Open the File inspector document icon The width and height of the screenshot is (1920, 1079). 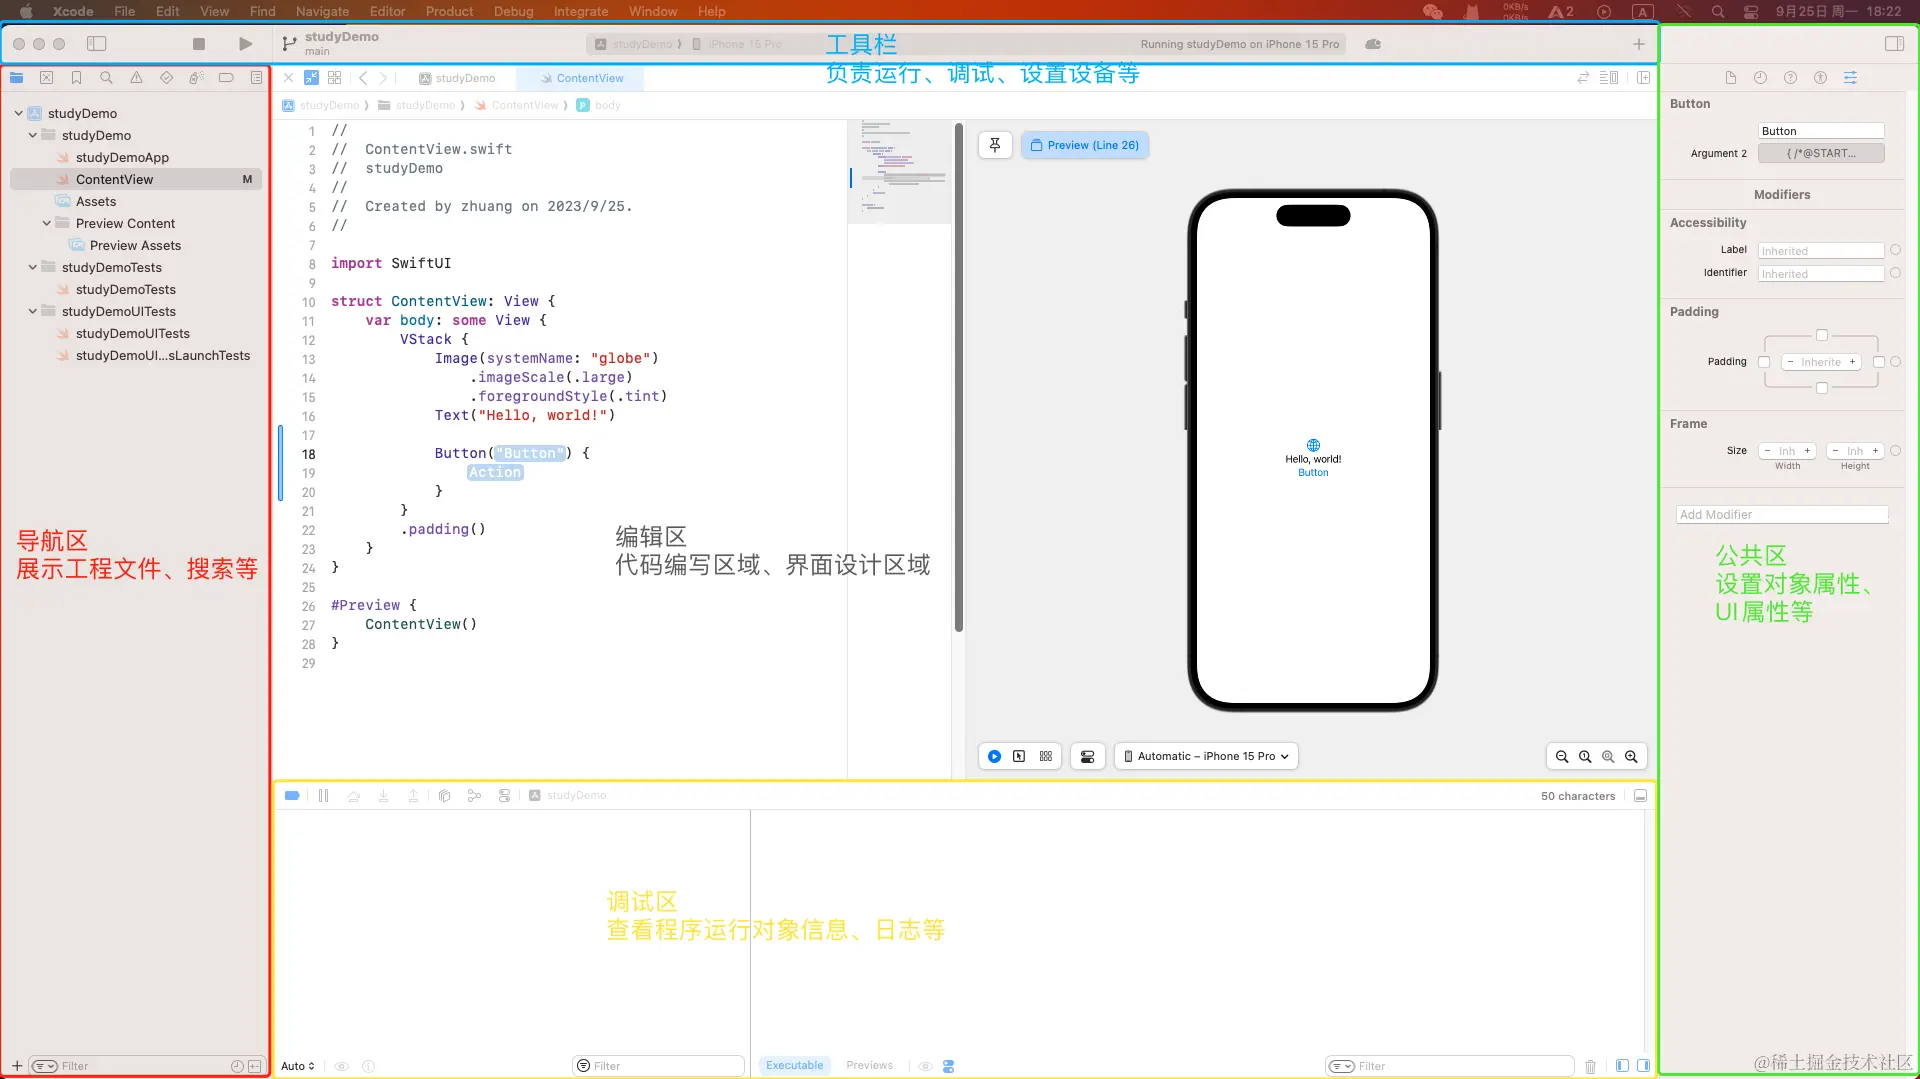pos(1730,78)
